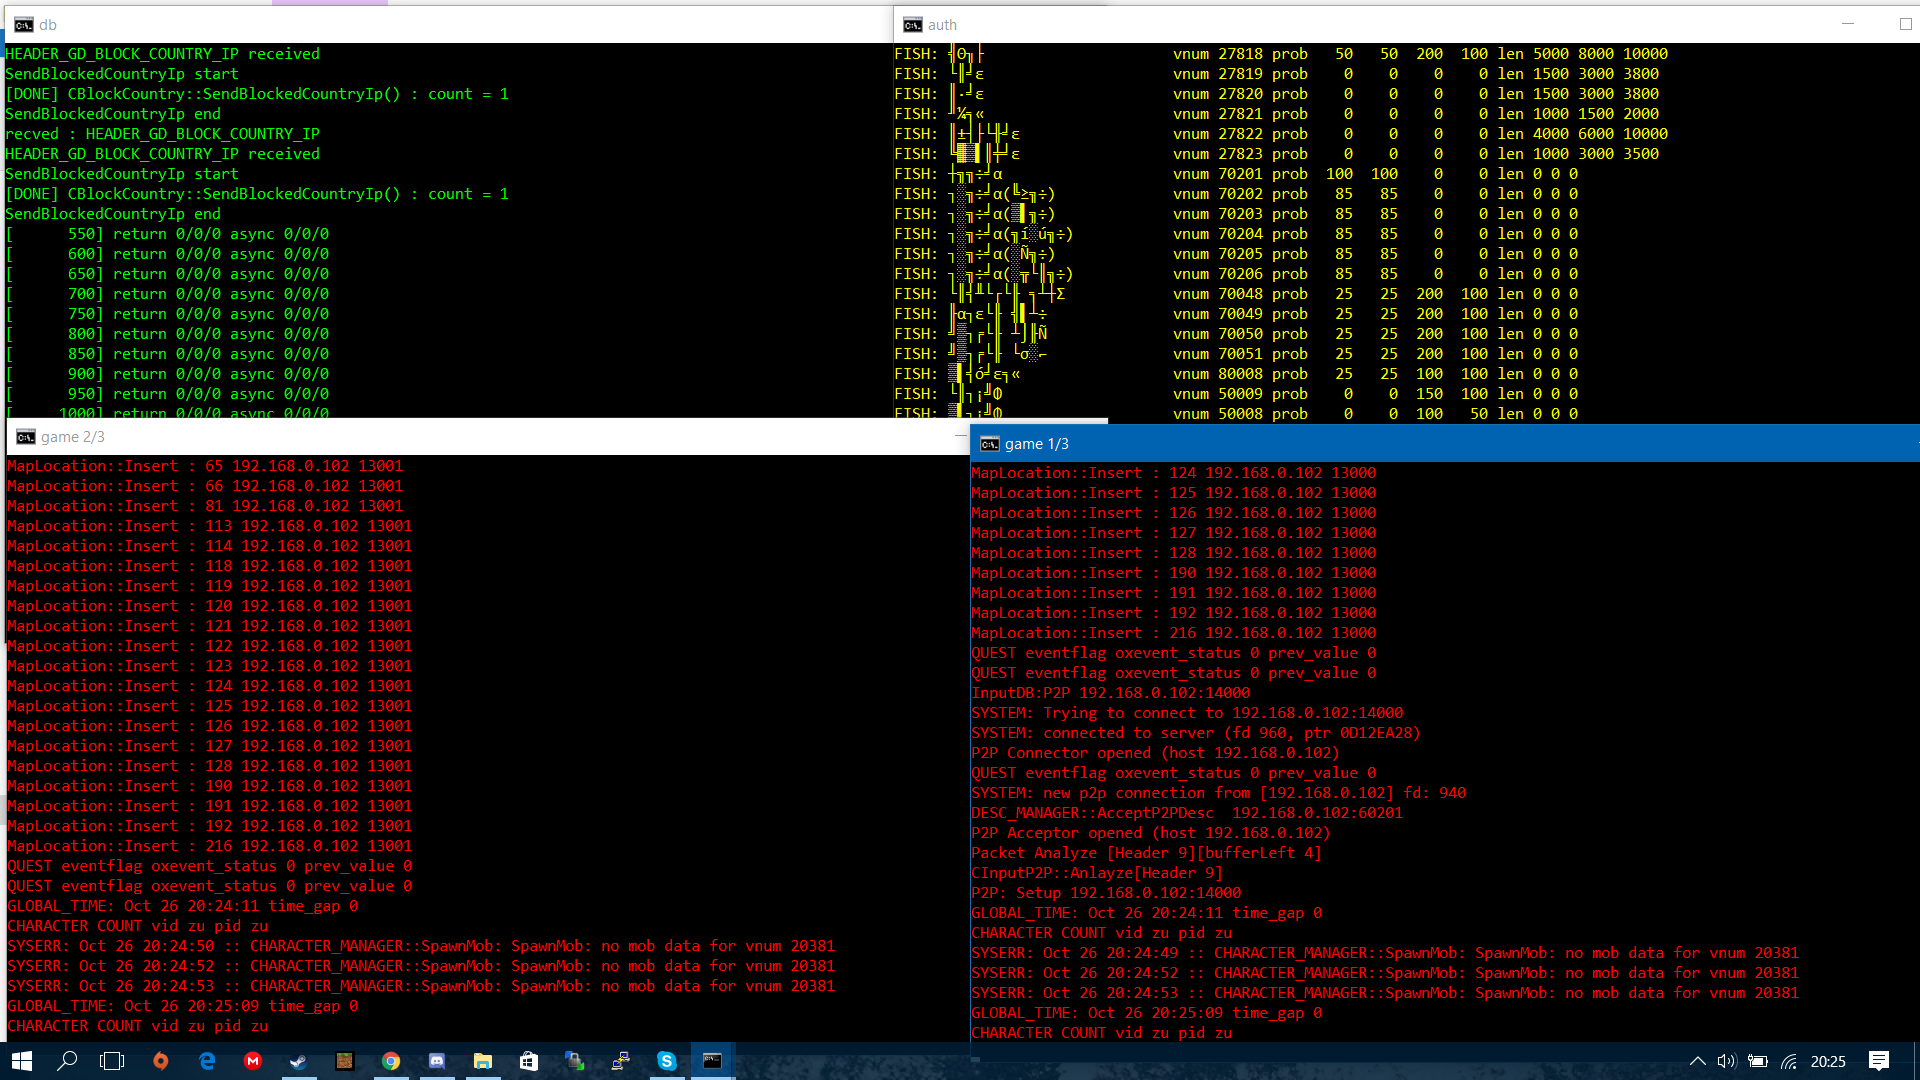Click the game 1/3 window console icon
Screen dimensions: 1920x1080
[990, 444]
